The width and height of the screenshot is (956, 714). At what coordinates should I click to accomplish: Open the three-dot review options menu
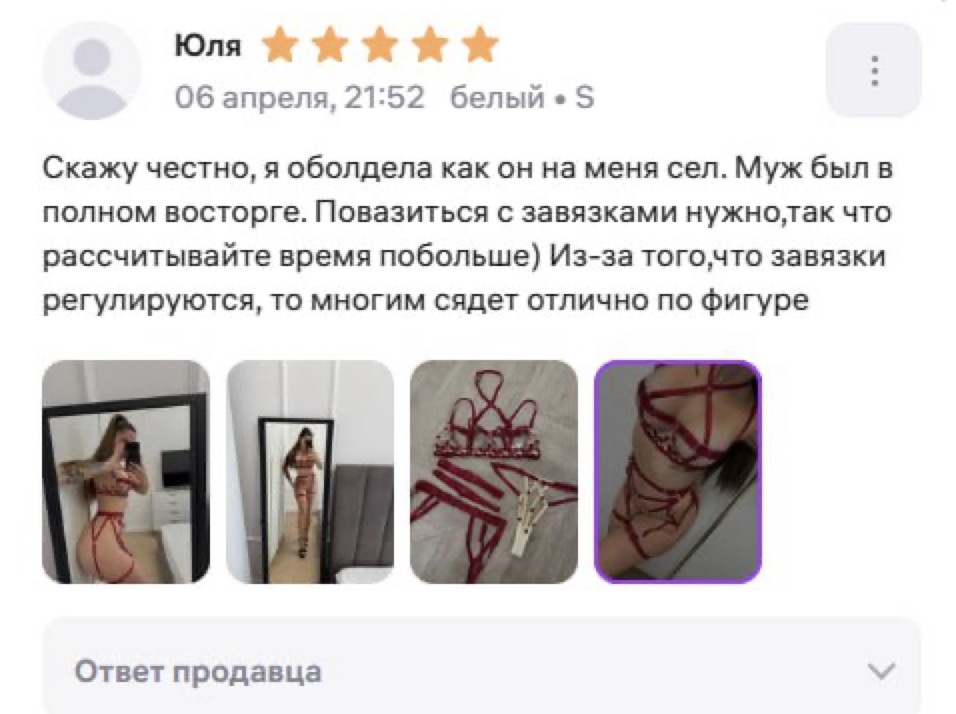pyautogui.click(x=874, y=70)
